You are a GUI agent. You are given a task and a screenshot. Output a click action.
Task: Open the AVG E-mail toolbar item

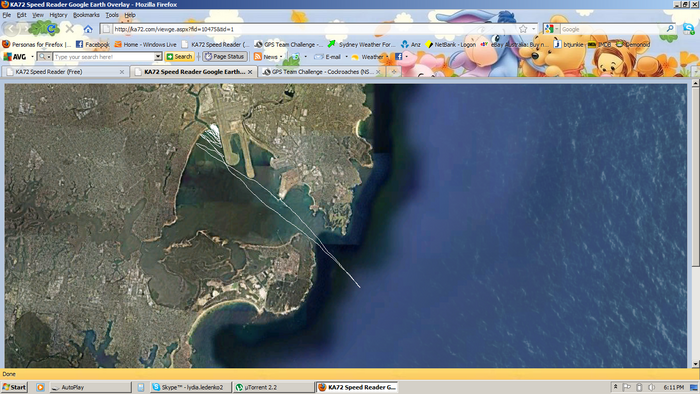coord(328,57)
